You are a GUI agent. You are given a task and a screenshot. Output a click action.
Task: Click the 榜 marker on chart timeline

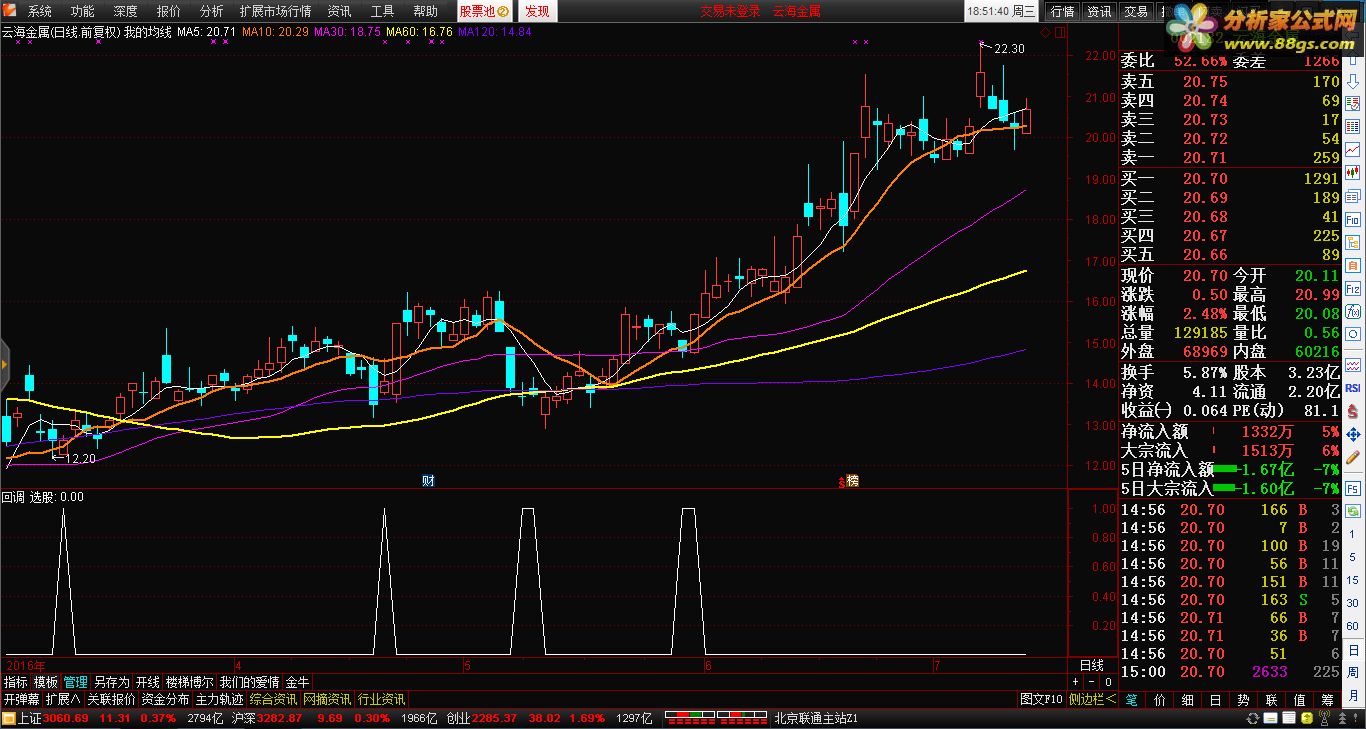853,481
